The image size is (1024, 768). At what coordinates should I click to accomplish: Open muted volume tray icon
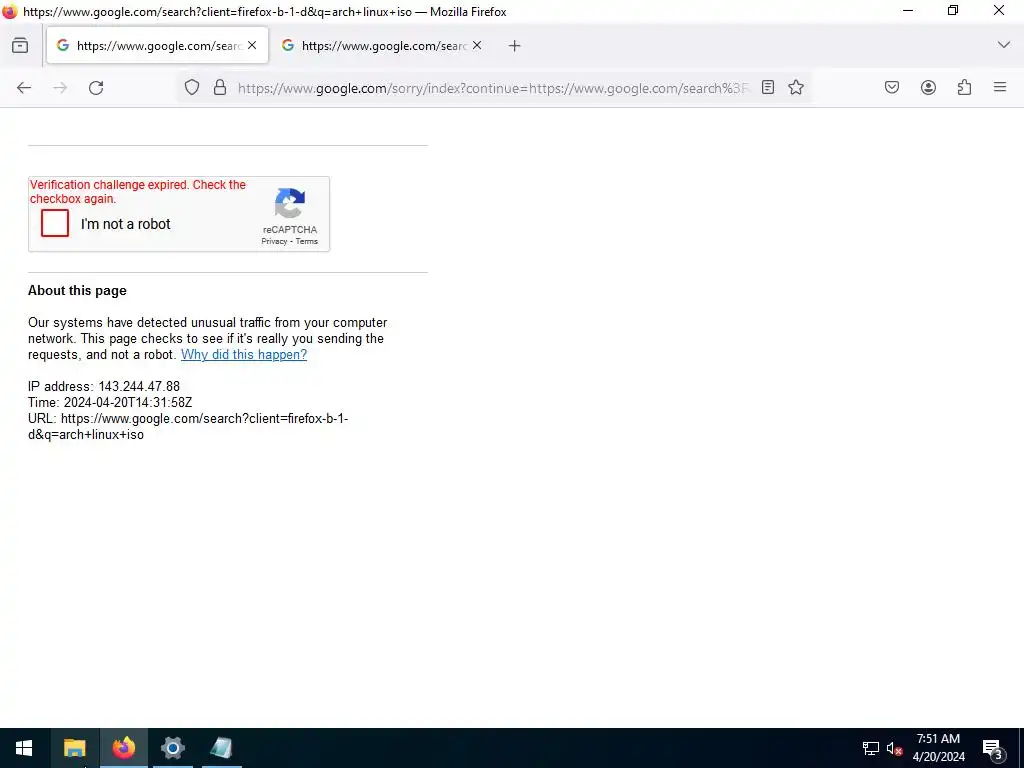pyautogui.click(x=895, y=748)
